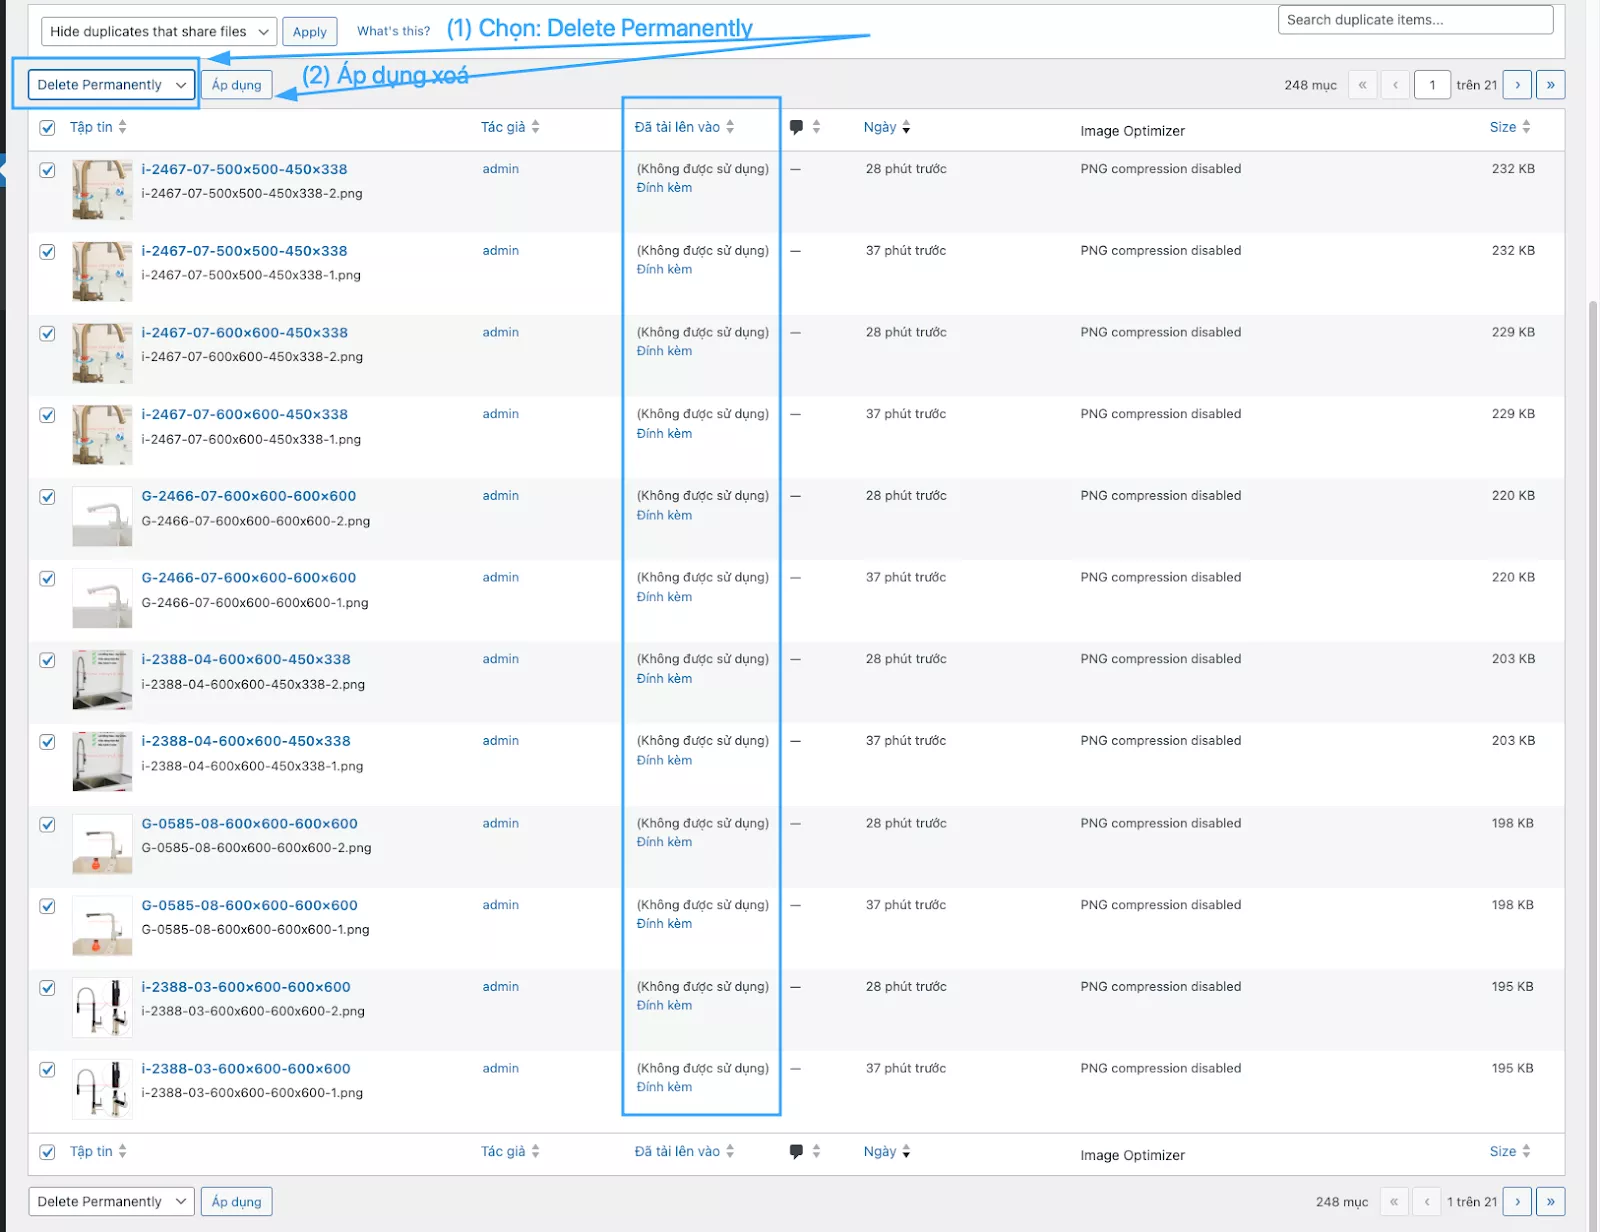Go to the last page using the double-arrow icon
1600x1232 pixels.
click(x=1550, y=84)
